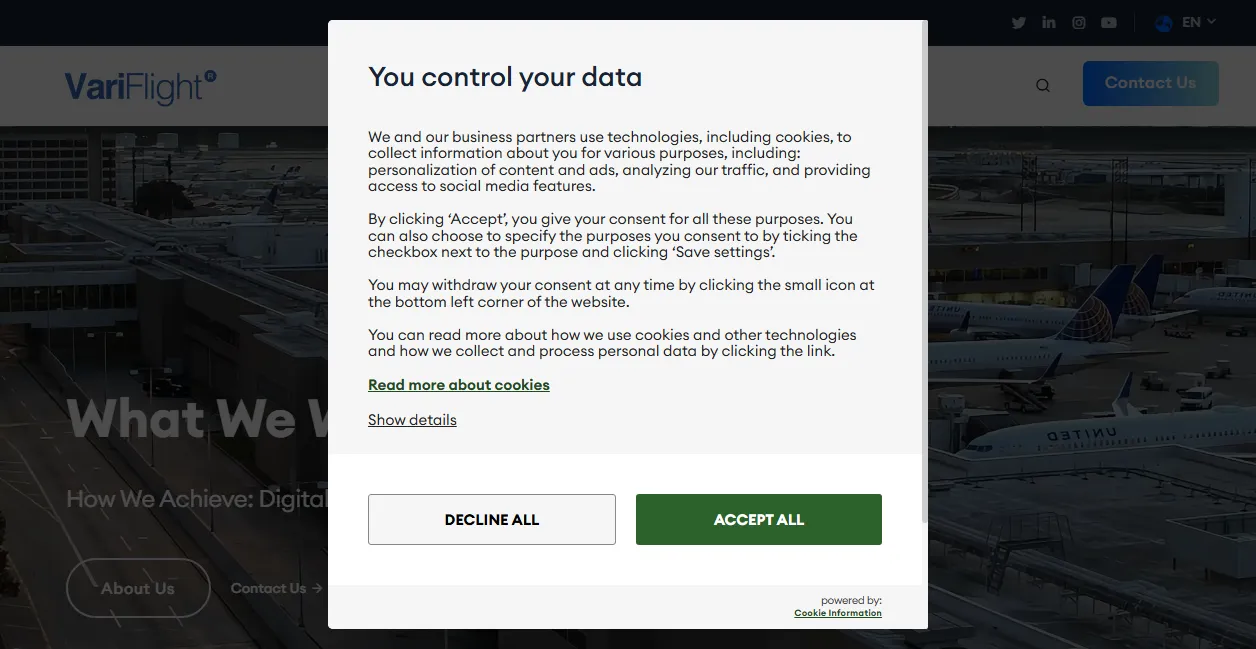The height and width of the screenshot is (649, 1256).
Task: Open search with the magnifier icon
Action: (x=1043, y=86)
